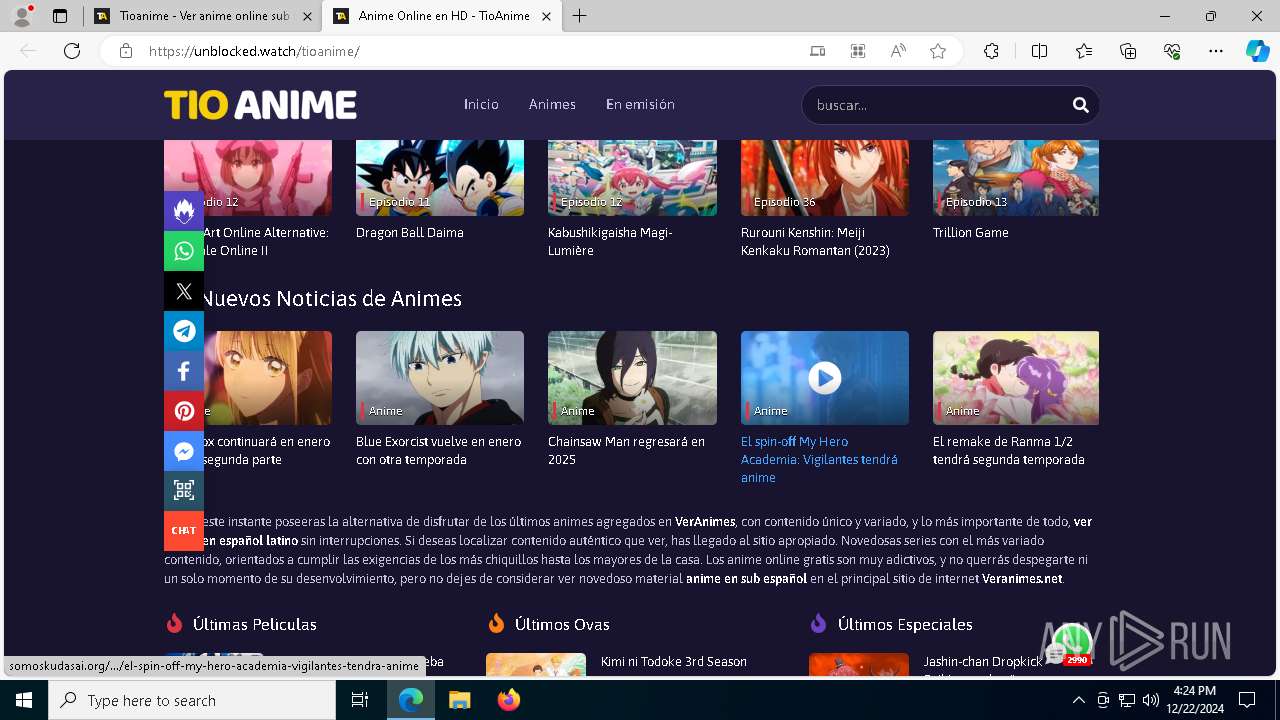Image resolution: width=1280 pixels, height=720 pixels.
Task: Open Trillion Game title link
Action: (x=971, y=232)
